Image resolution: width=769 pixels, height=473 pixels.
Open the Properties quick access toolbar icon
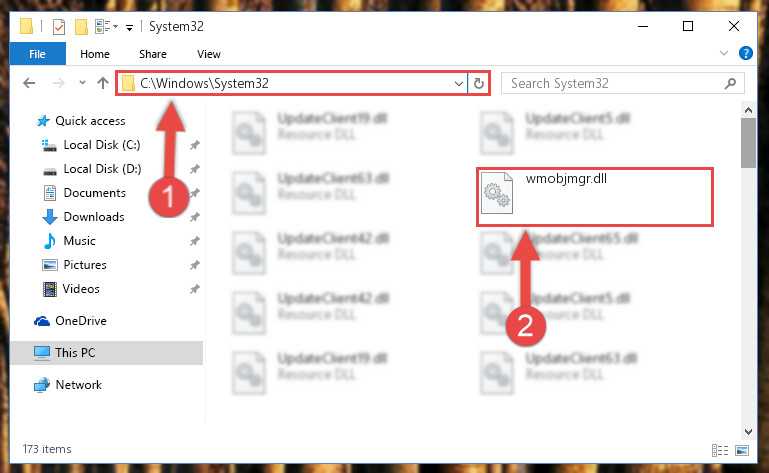(x=59, y=26)
